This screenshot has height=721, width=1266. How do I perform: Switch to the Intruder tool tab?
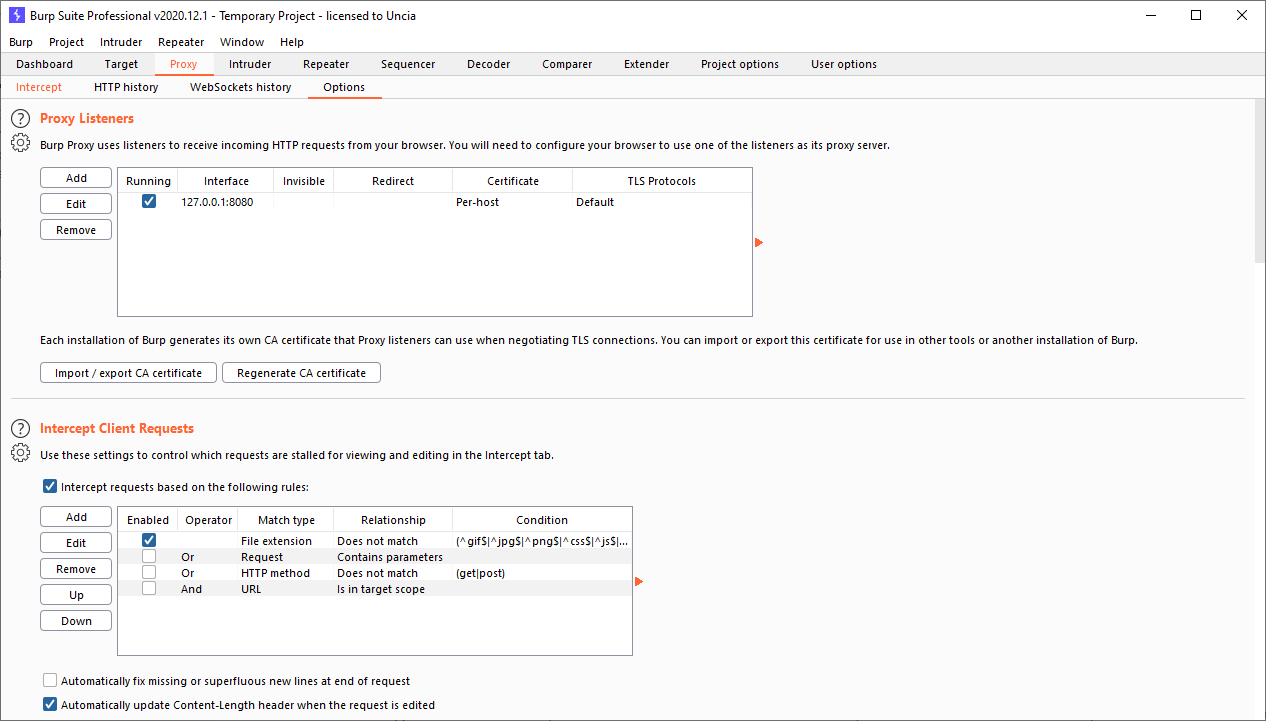[250, 64]
